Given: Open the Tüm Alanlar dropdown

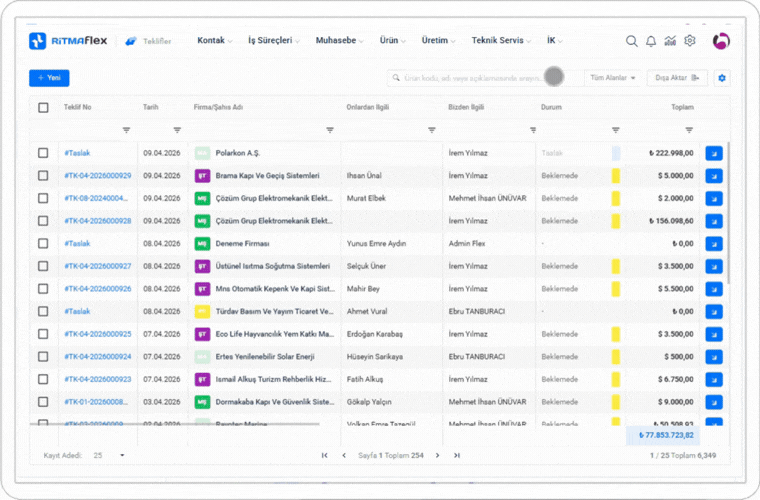Looking at the screenshot, I should (613, 78).
